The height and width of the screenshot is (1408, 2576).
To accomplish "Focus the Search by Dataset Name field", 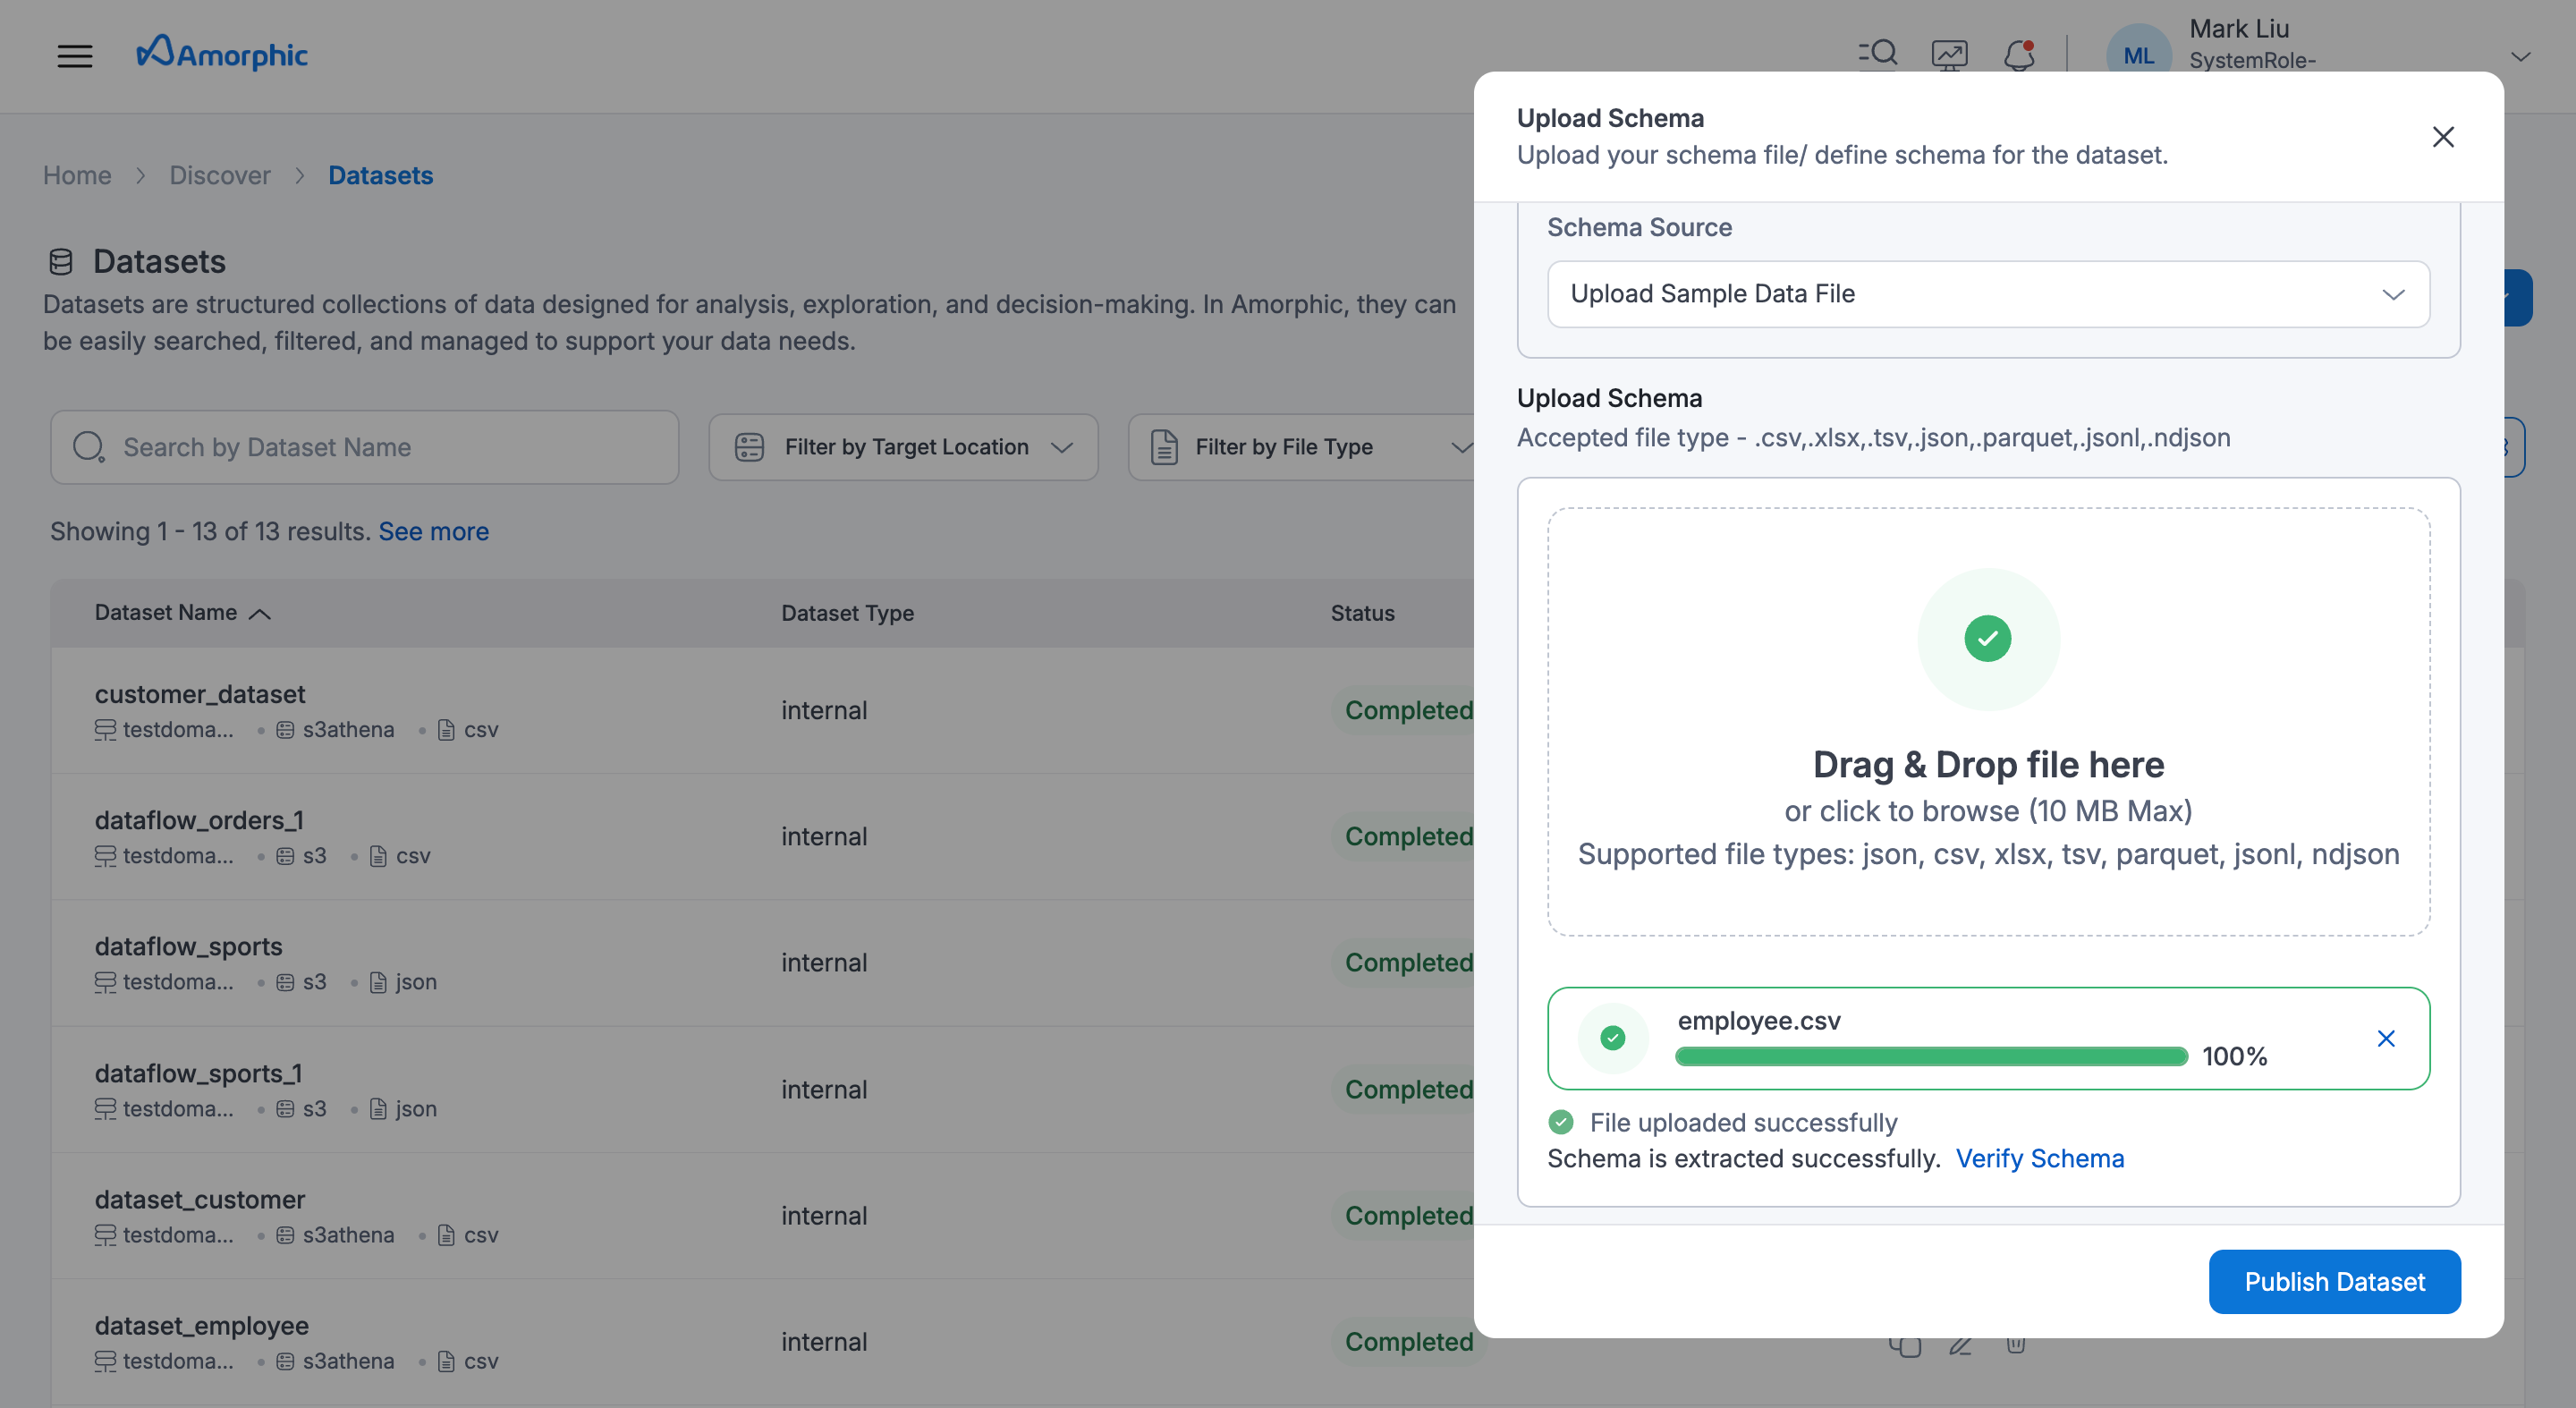I will coord(365,447).
